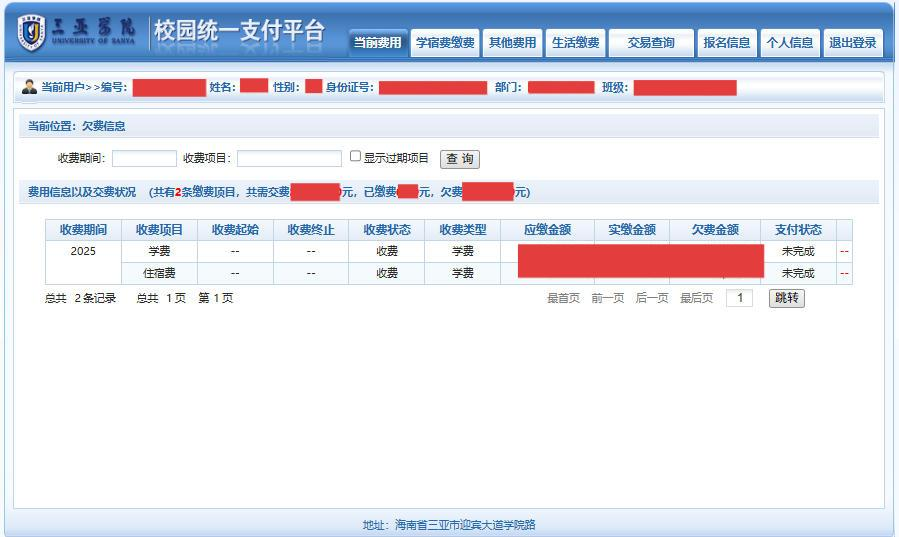The width and height of the screenshot is (899, 537).
Task: Click the University of Sanya logo
Action: (76, 33)
